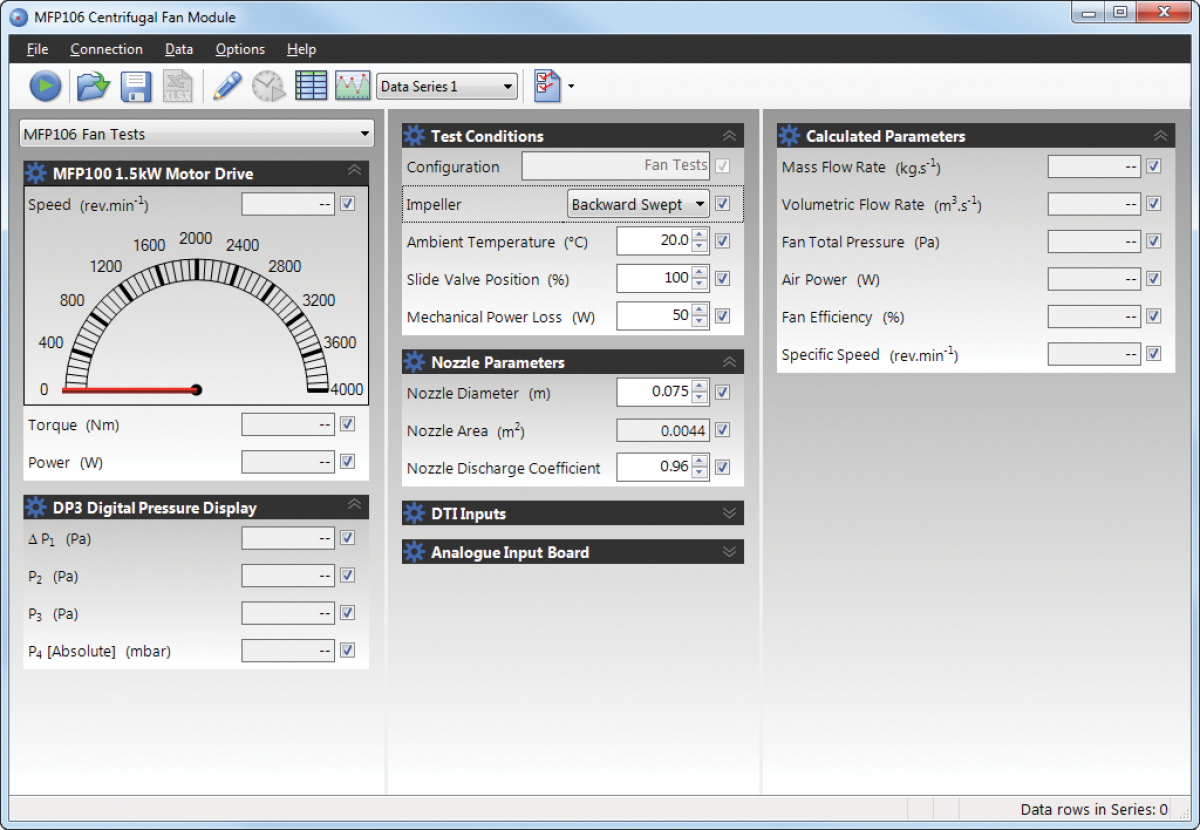Toggle the Impeller checkbox
Image resolution: width=1200 pixels, height=830 pixels.
tap(723, 204)
